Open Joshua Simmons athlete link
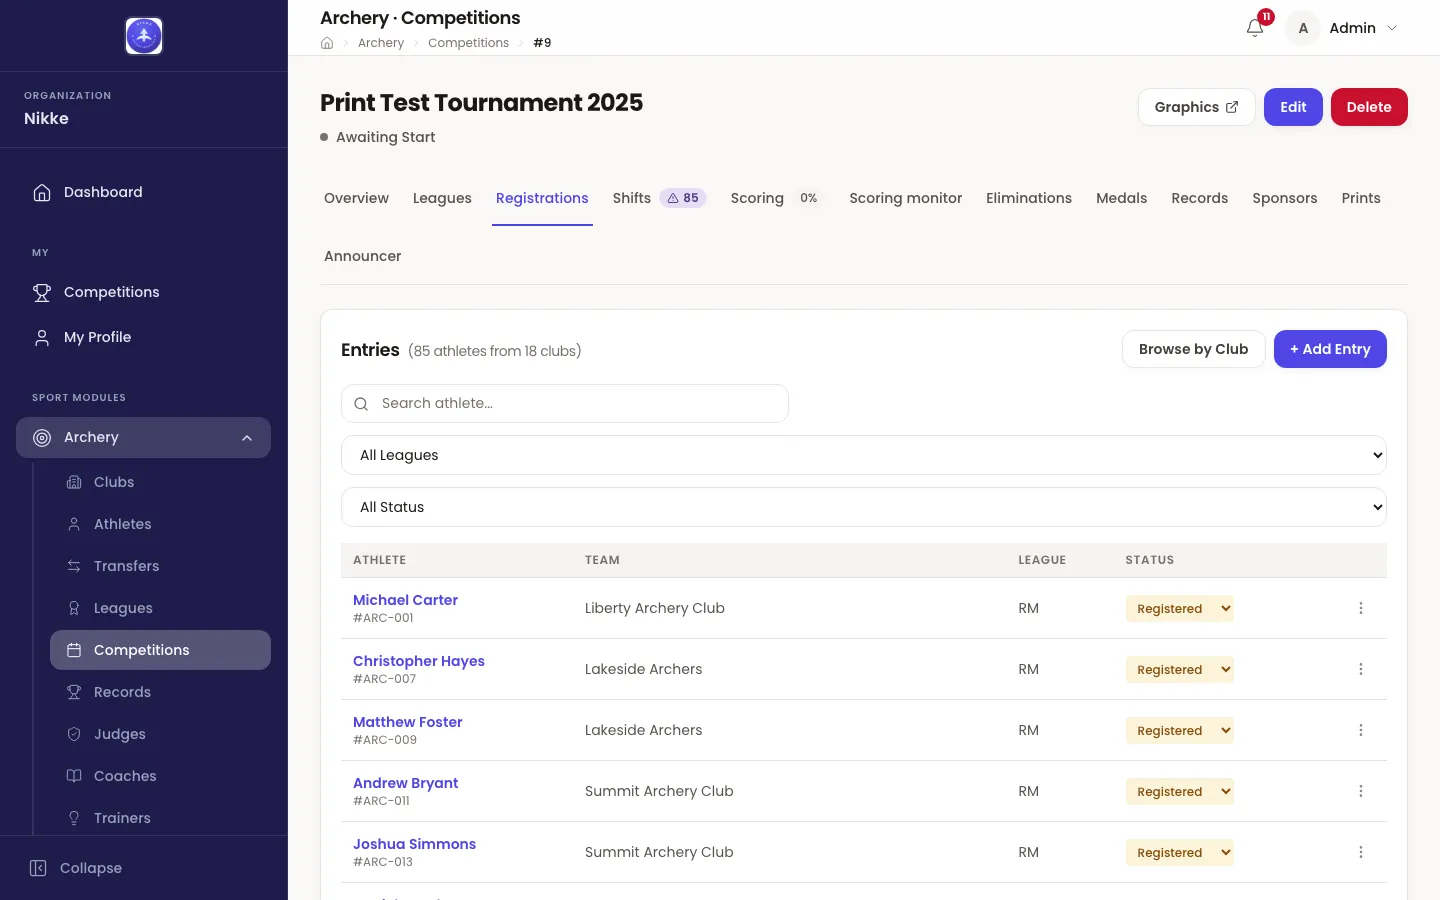This screenshot has width=1440, height=900. (x=414, y=844)
